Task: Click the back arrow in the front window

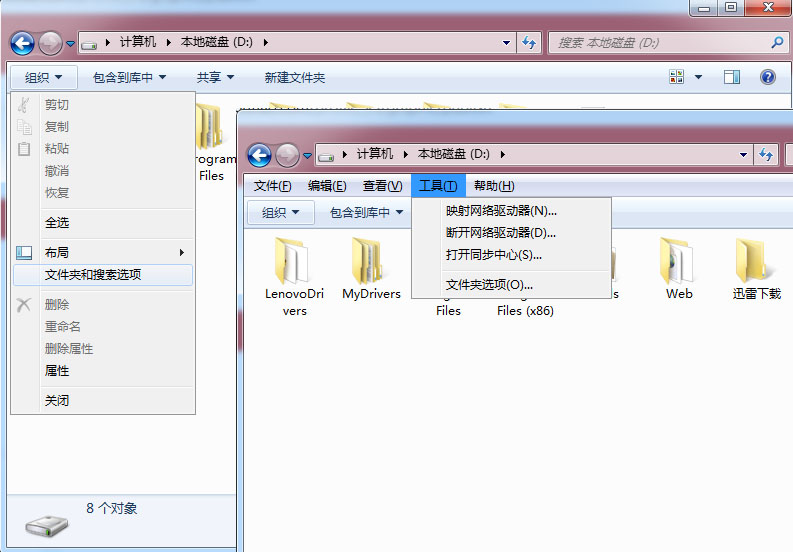Action: click(259, 155)
